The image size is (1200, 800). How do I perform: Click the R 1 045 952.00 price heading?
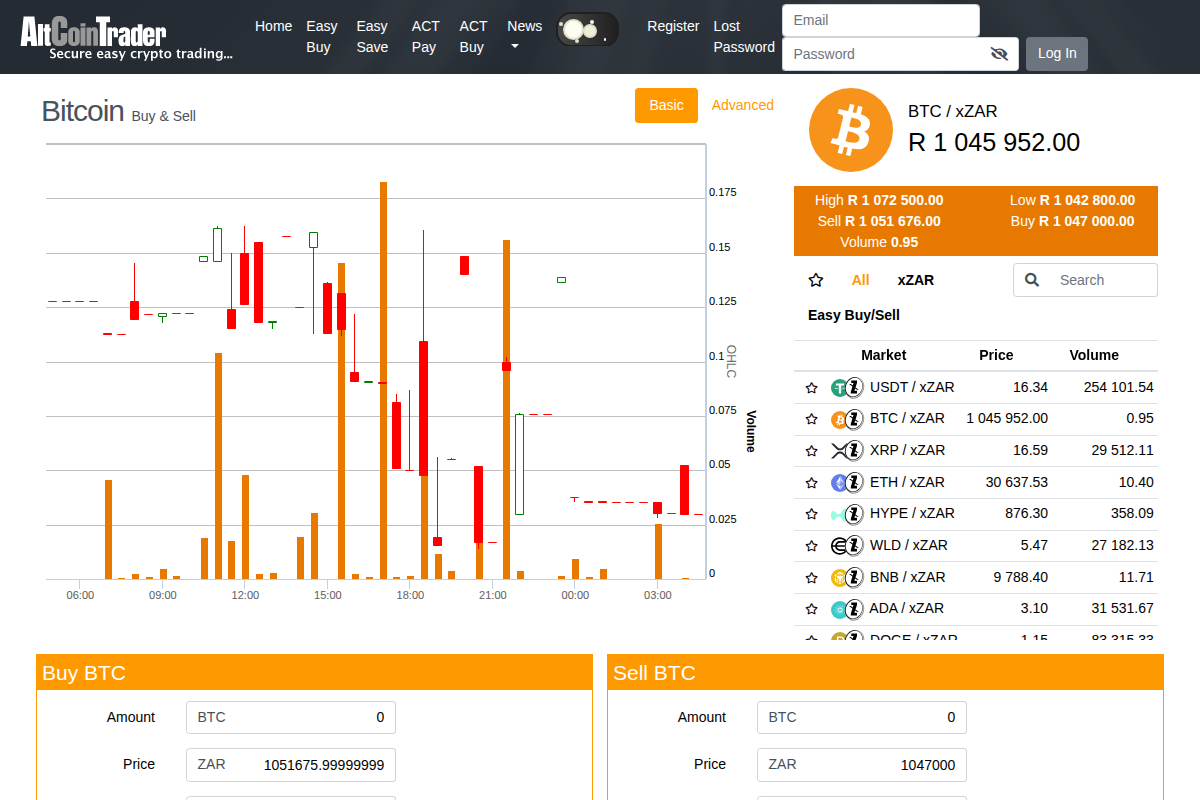[994, 142]
